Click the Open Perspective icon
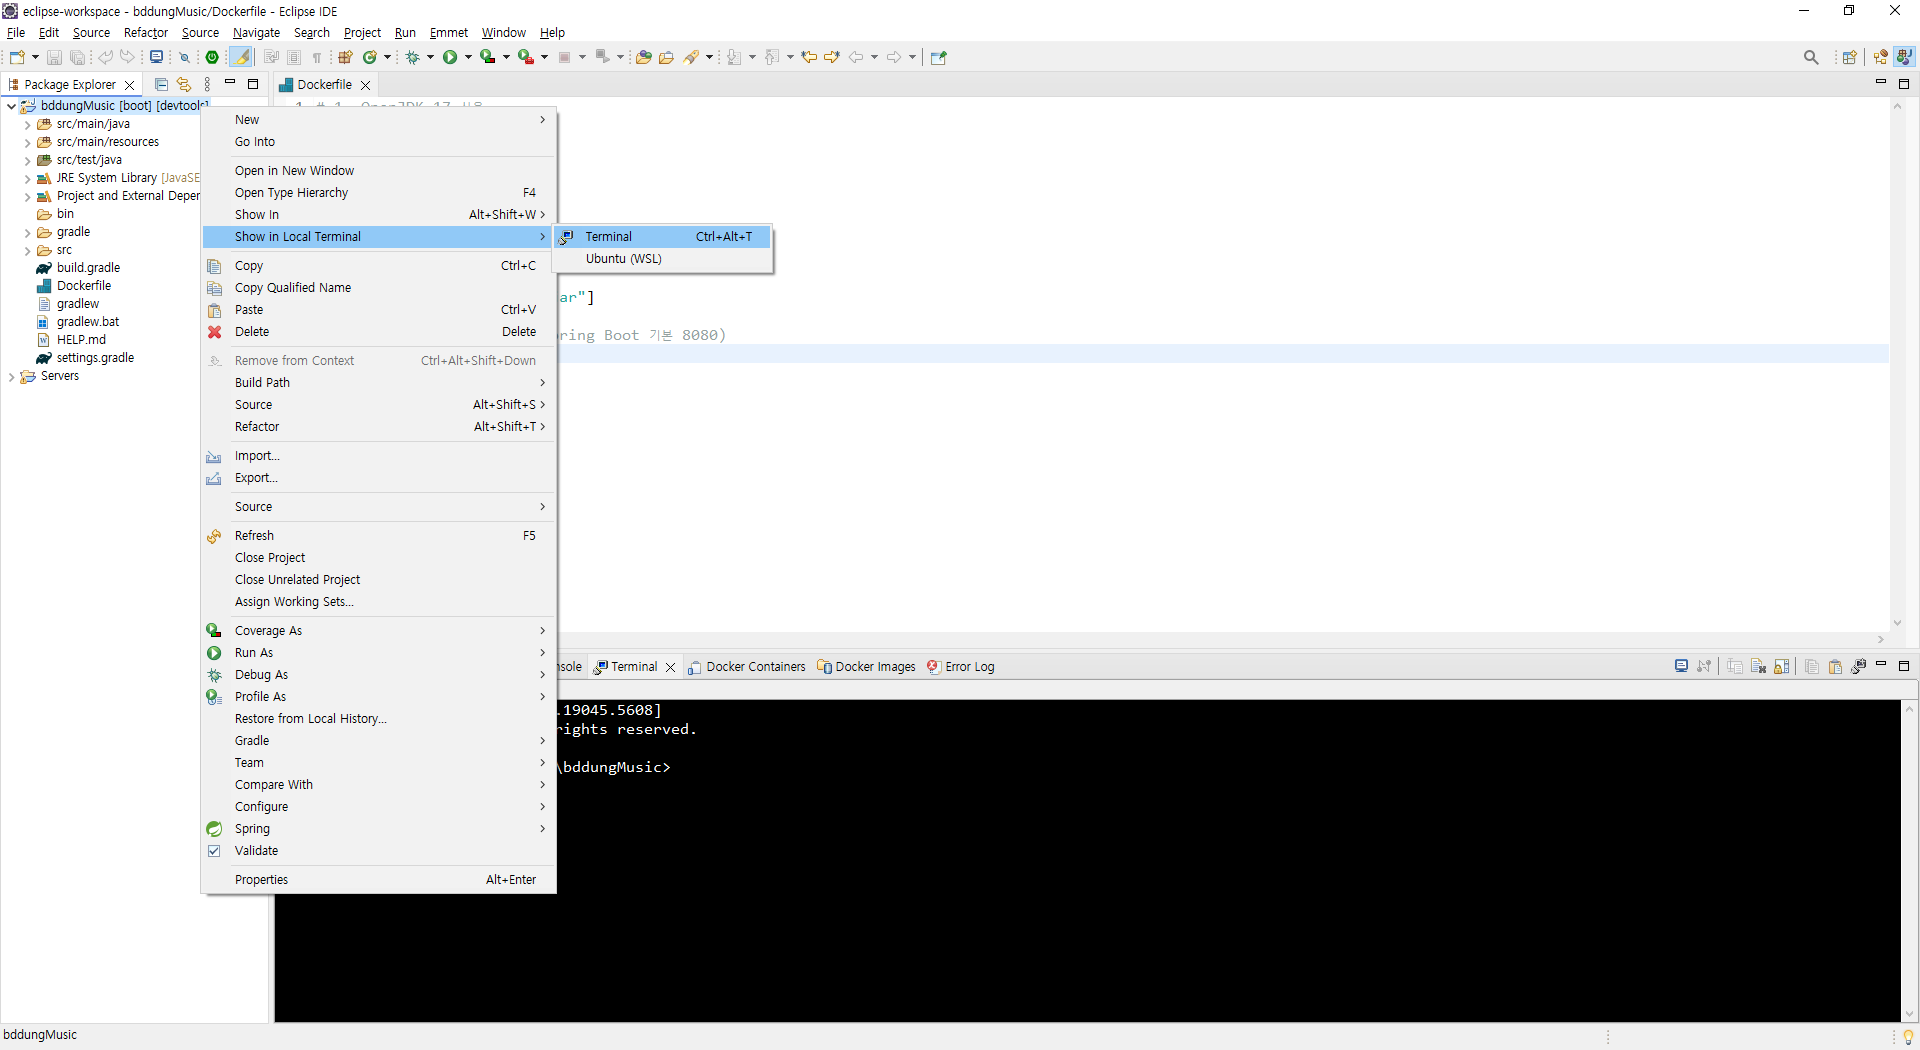Viewport: 1920px width, 1050px height. 1850,57
